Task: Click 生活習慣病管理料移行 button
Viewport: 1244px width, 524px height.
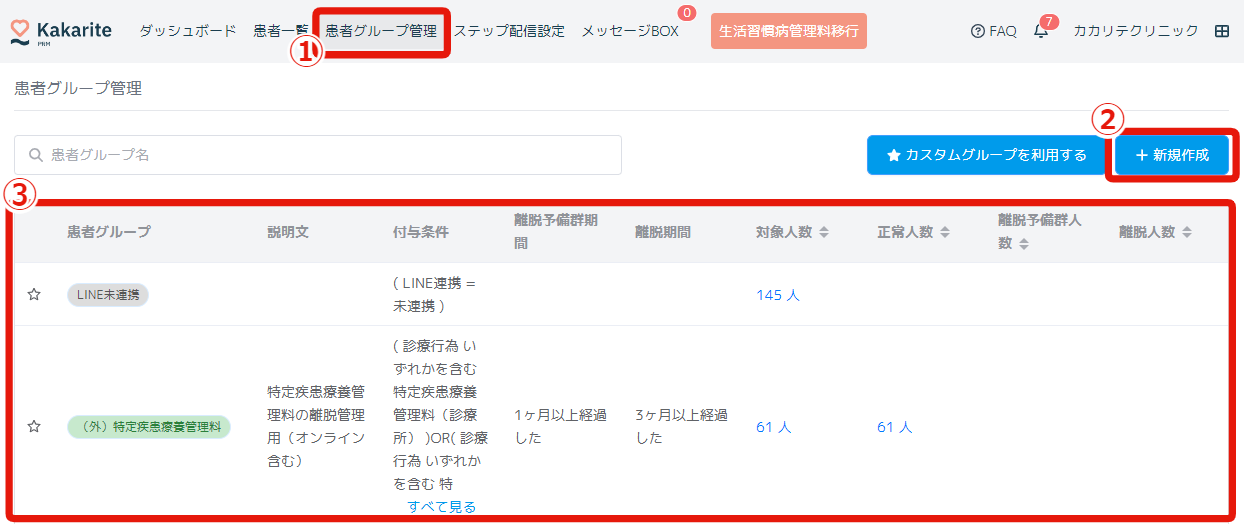Action: point(789,31)
